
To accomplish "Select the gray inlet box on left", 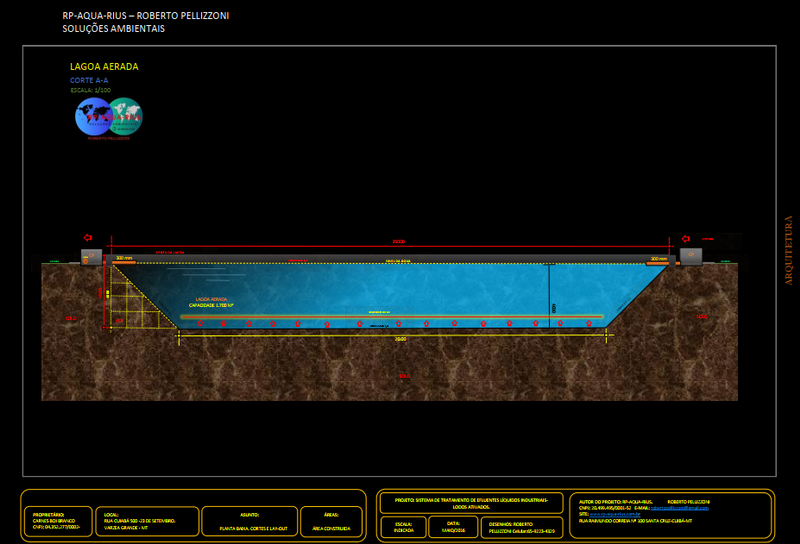I will (91, 258).
